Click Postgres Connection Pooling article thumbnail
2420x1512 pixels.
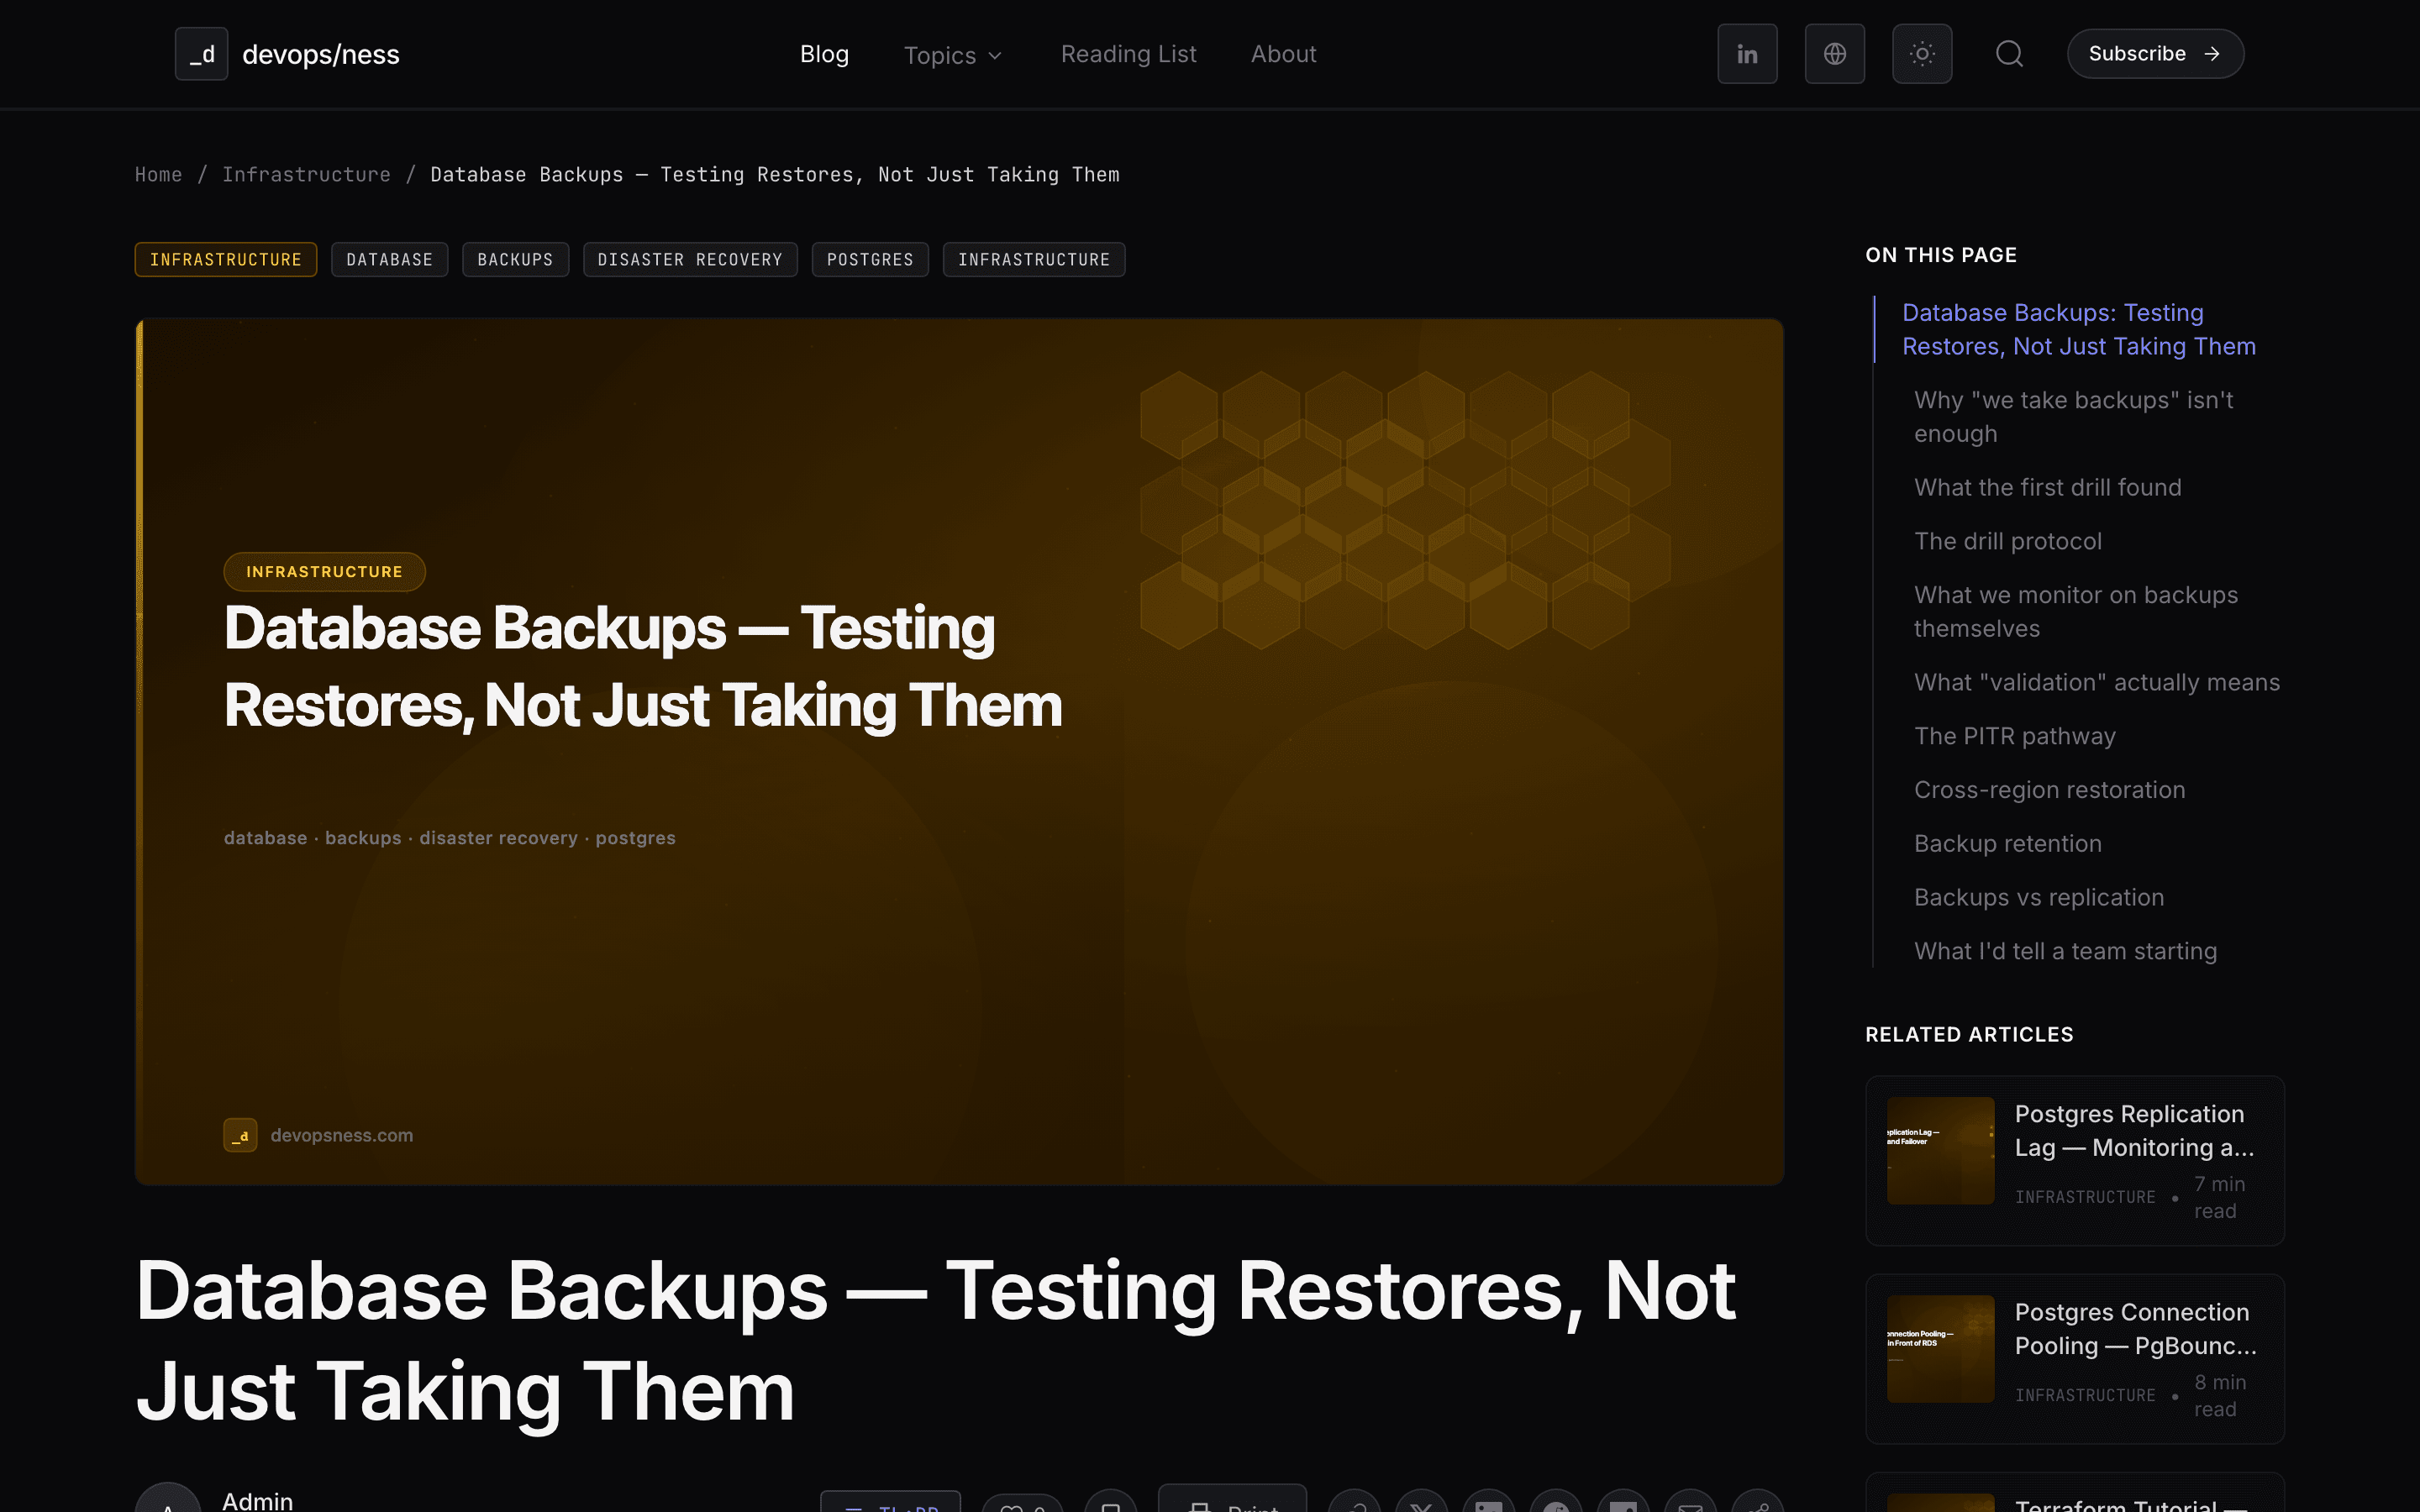click(1940, 1349)
